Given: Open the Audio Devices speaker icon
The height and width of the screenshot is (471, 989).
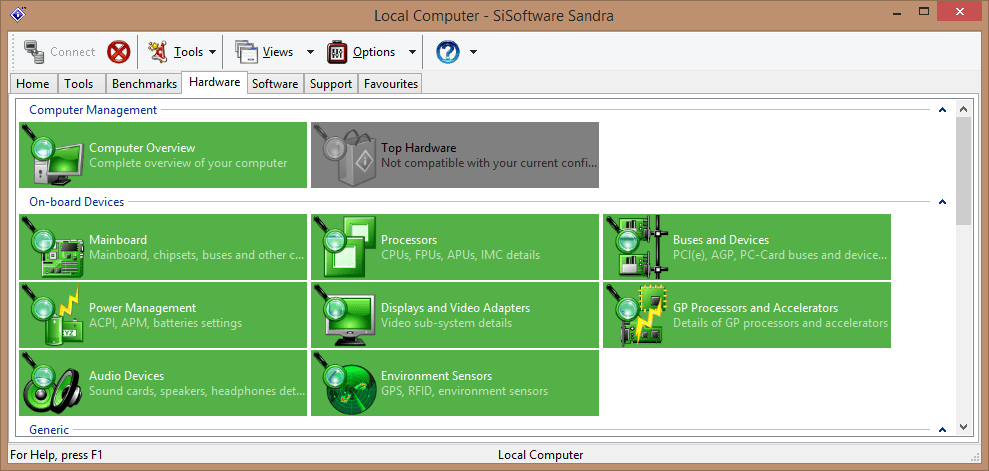Looking at the screenshot, I should click(52, 383).
